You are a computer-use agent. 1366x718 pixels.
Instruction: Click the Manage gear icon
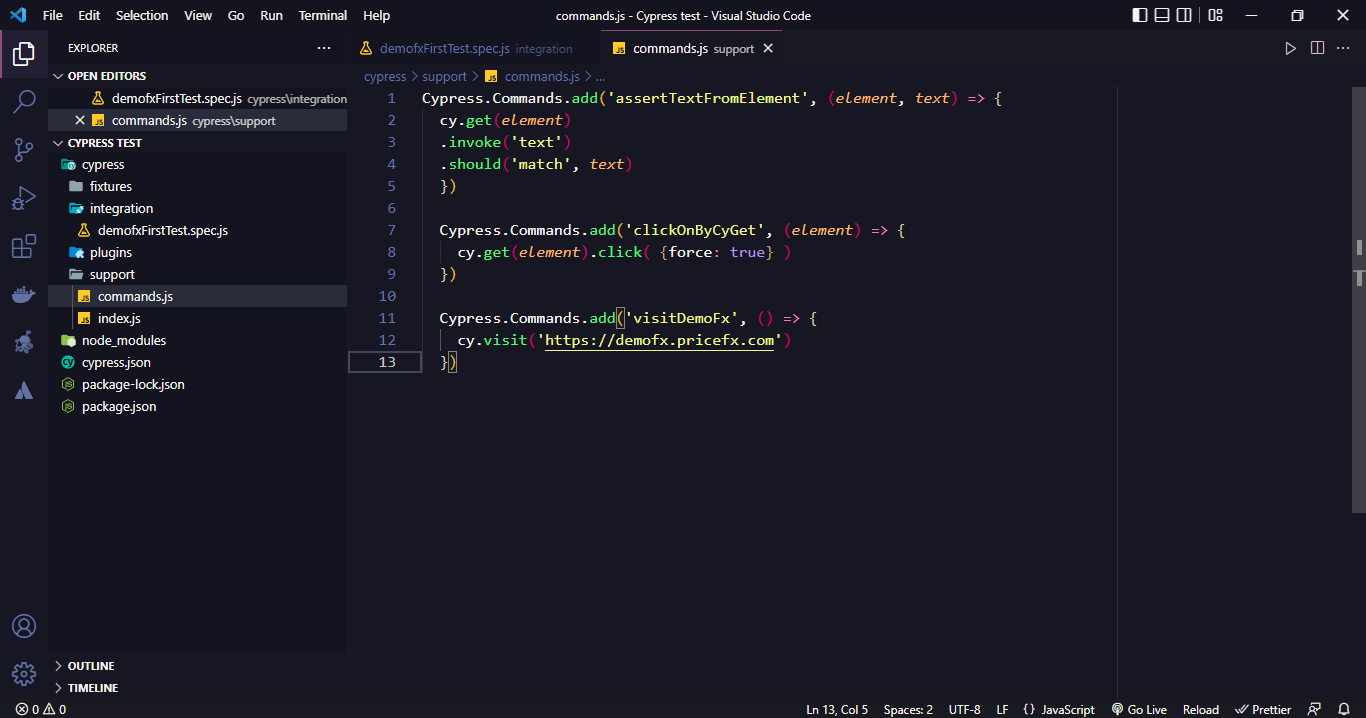24,673
